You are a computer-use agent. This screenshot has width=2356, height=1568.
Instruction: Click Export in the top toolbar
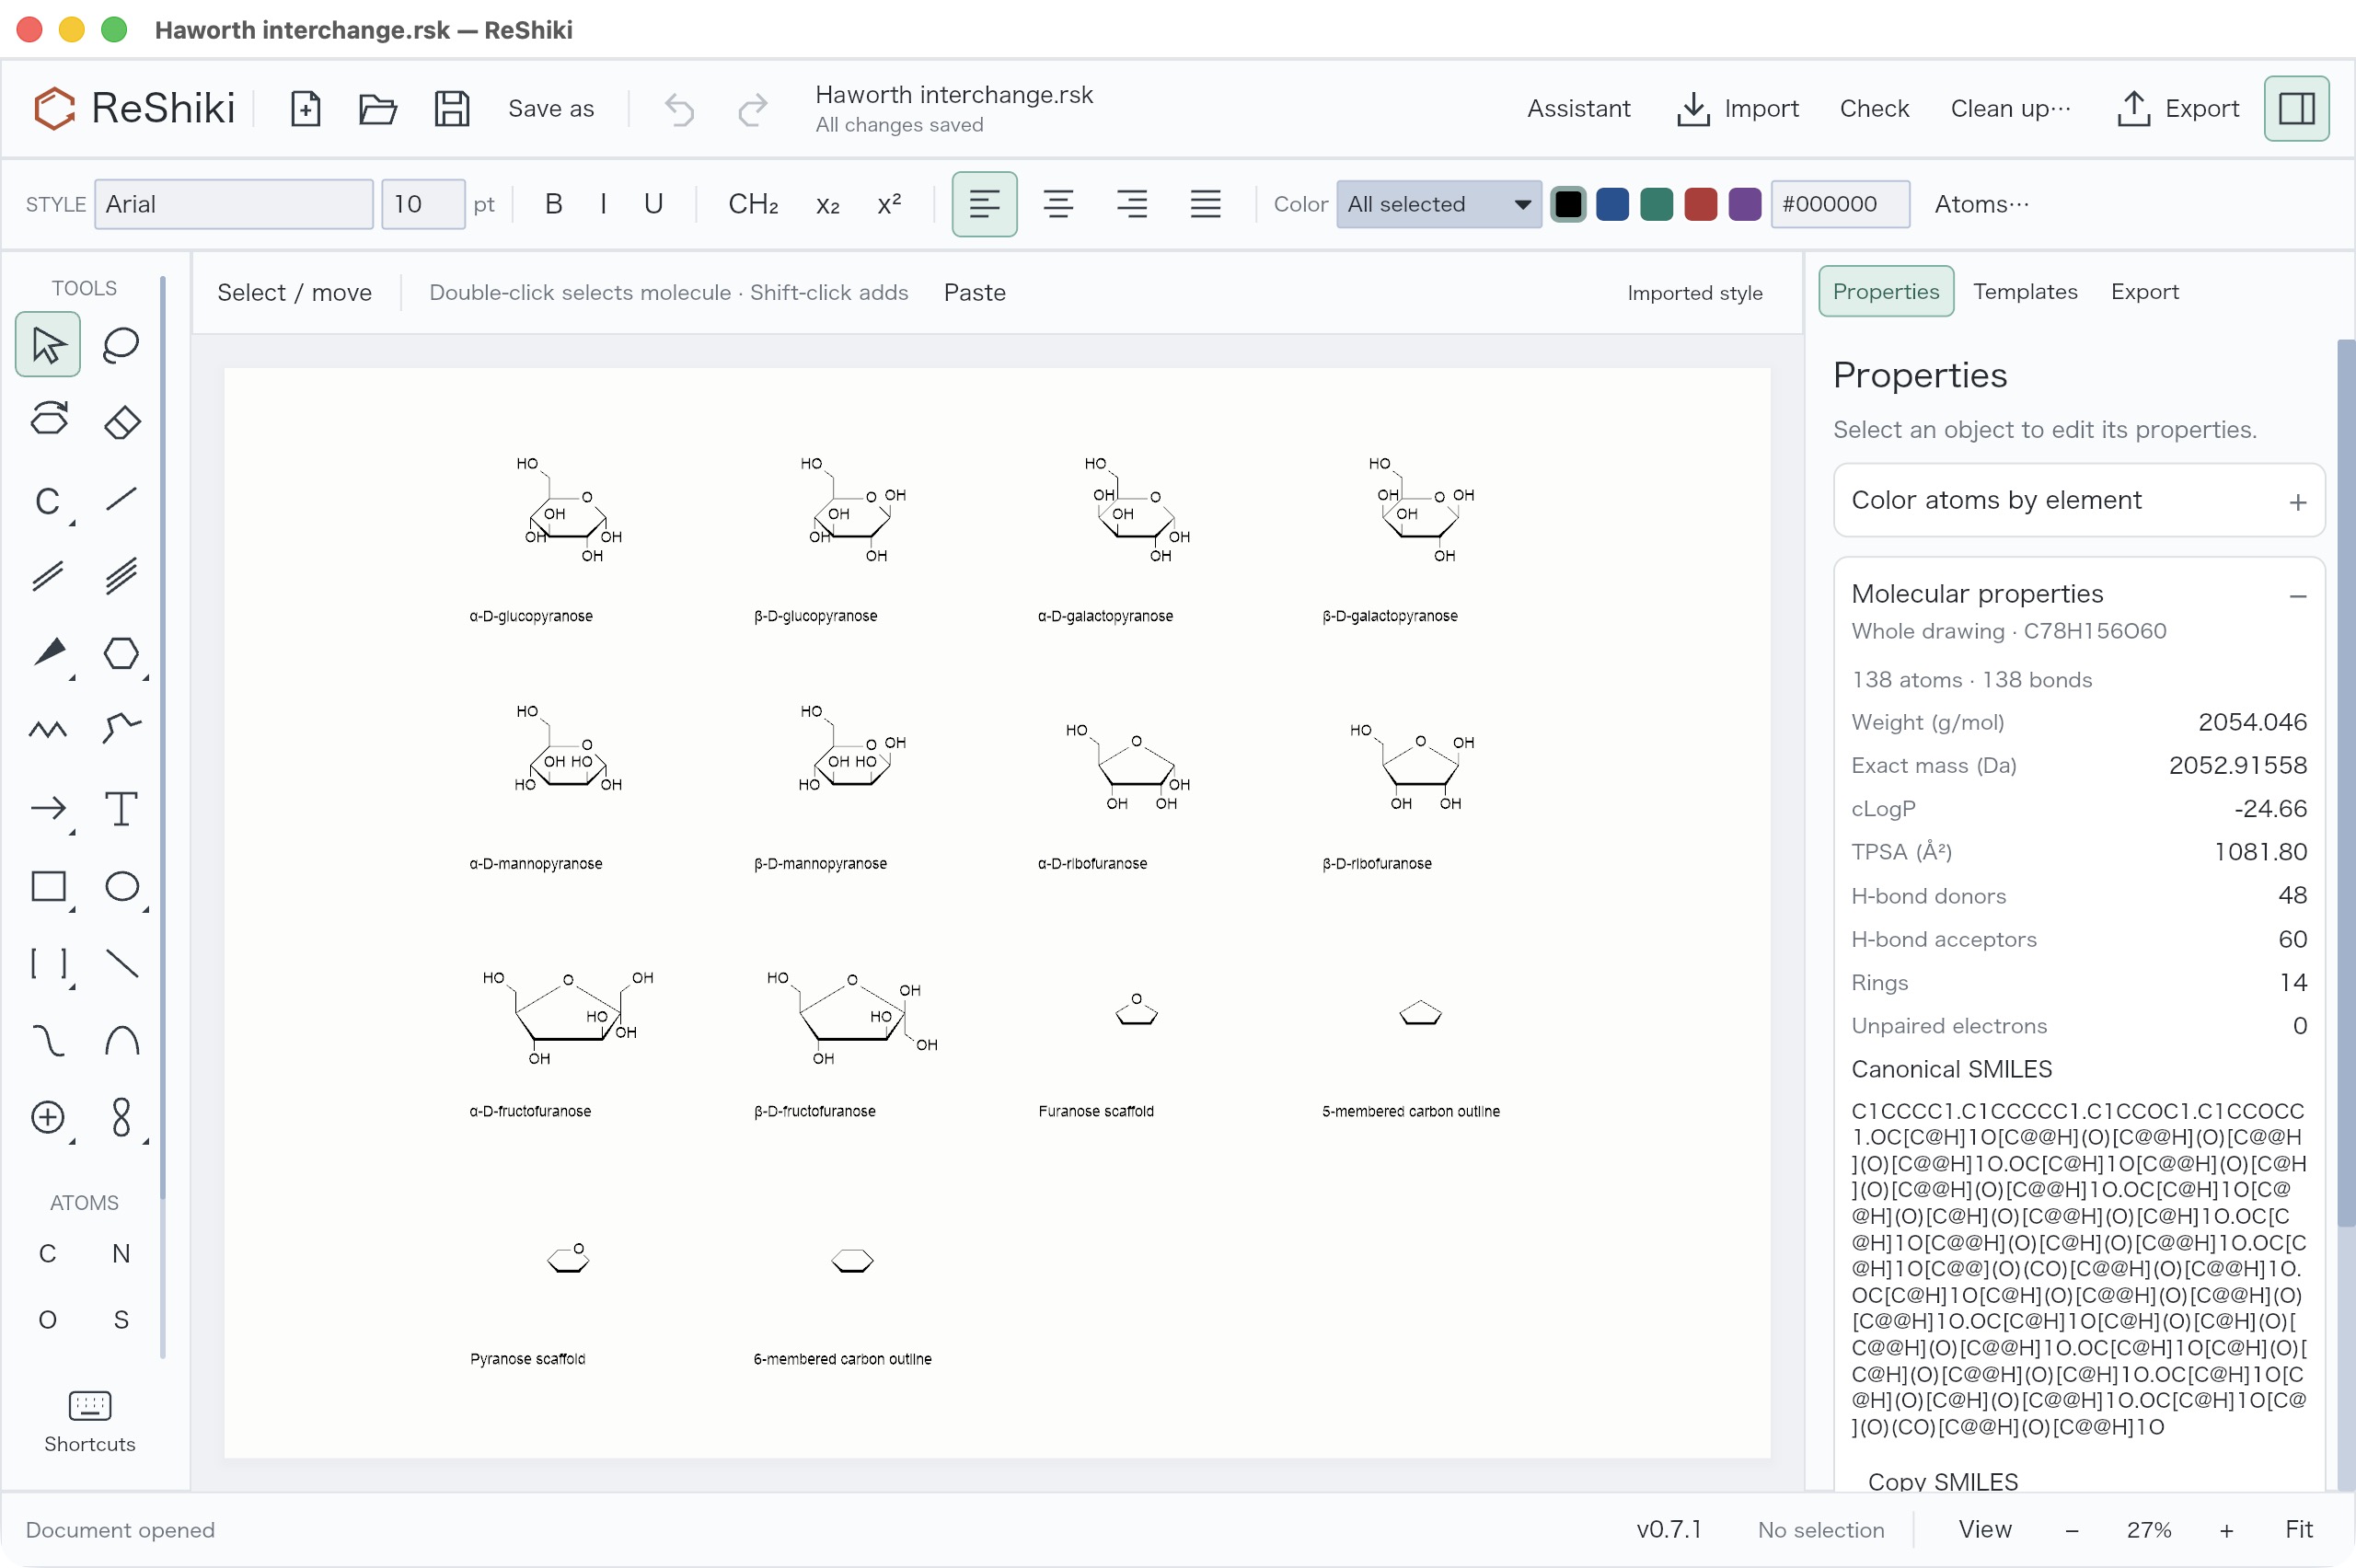click(x=2178, y=108)
